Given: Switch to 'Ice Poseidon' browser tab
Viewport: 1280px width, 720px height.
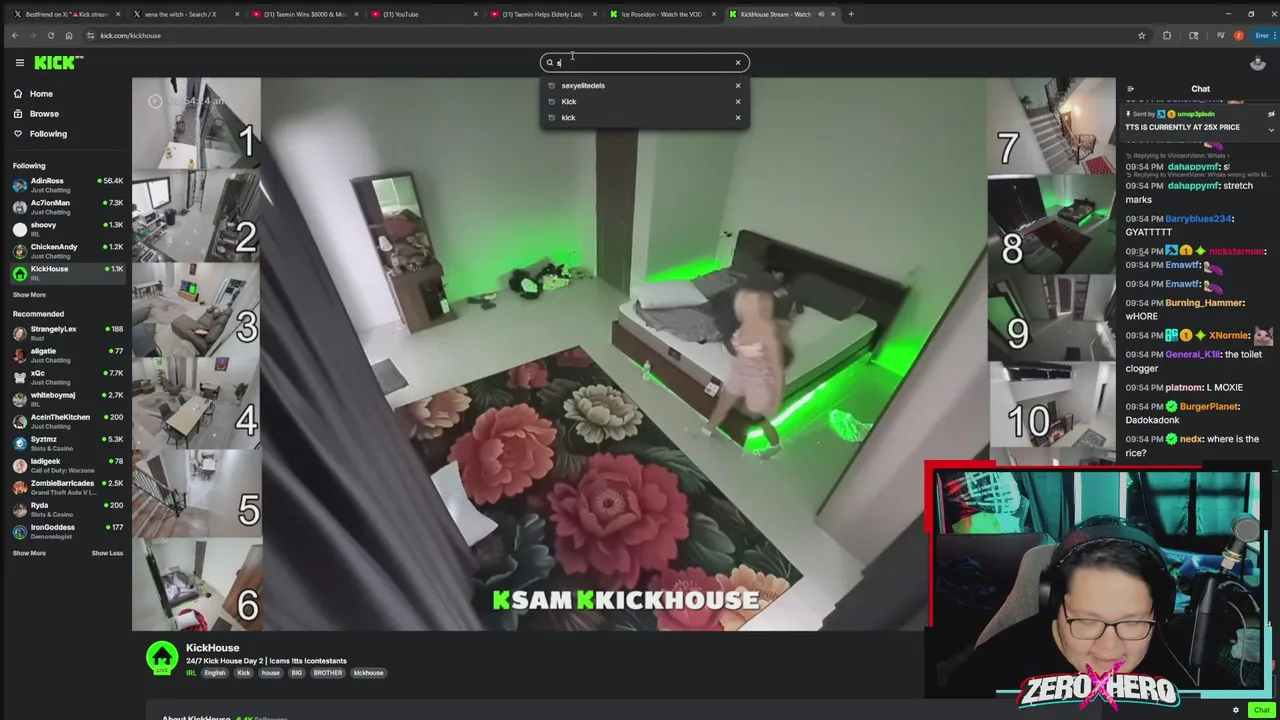Looking at the screenshot, I should point(661,14).
